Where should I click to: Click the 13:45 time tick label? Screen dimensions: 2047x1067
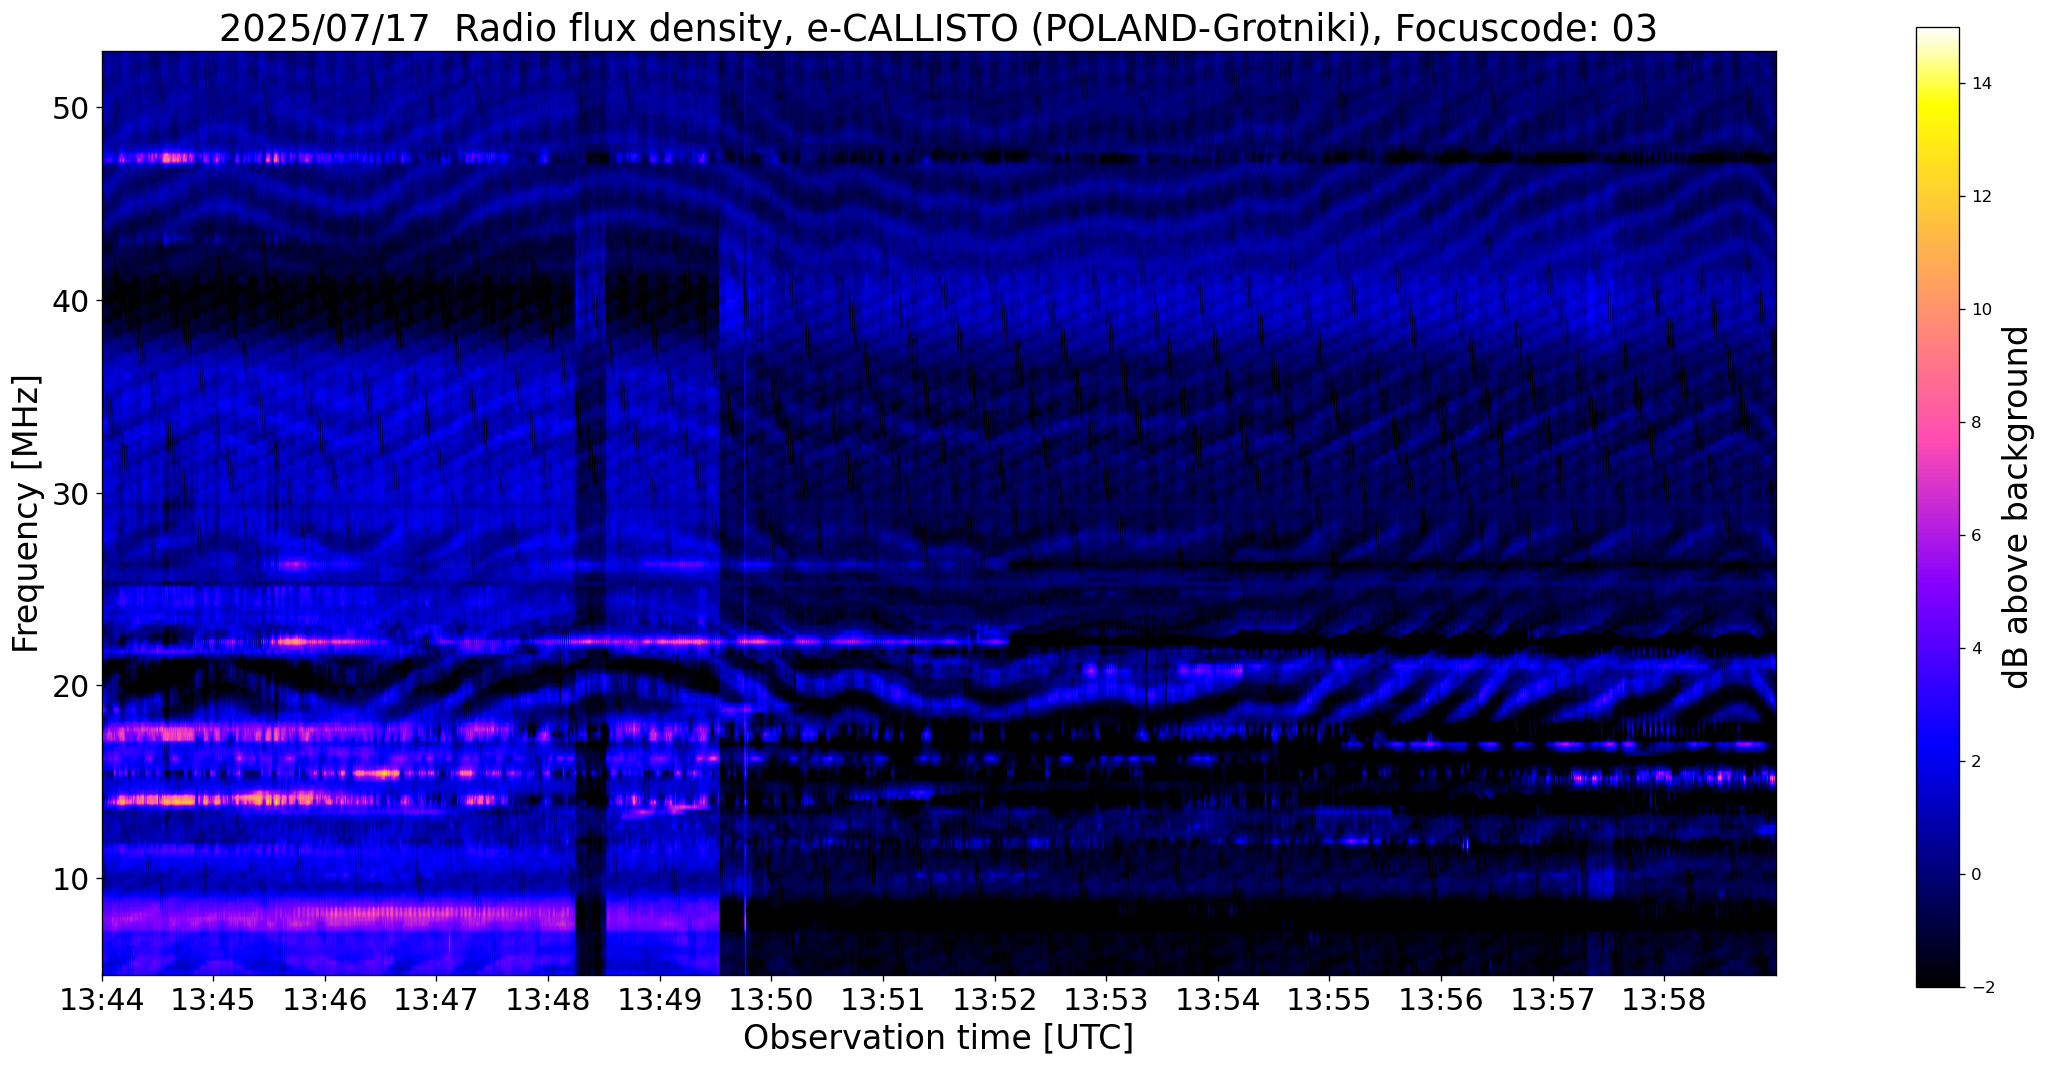point(213,1000)
